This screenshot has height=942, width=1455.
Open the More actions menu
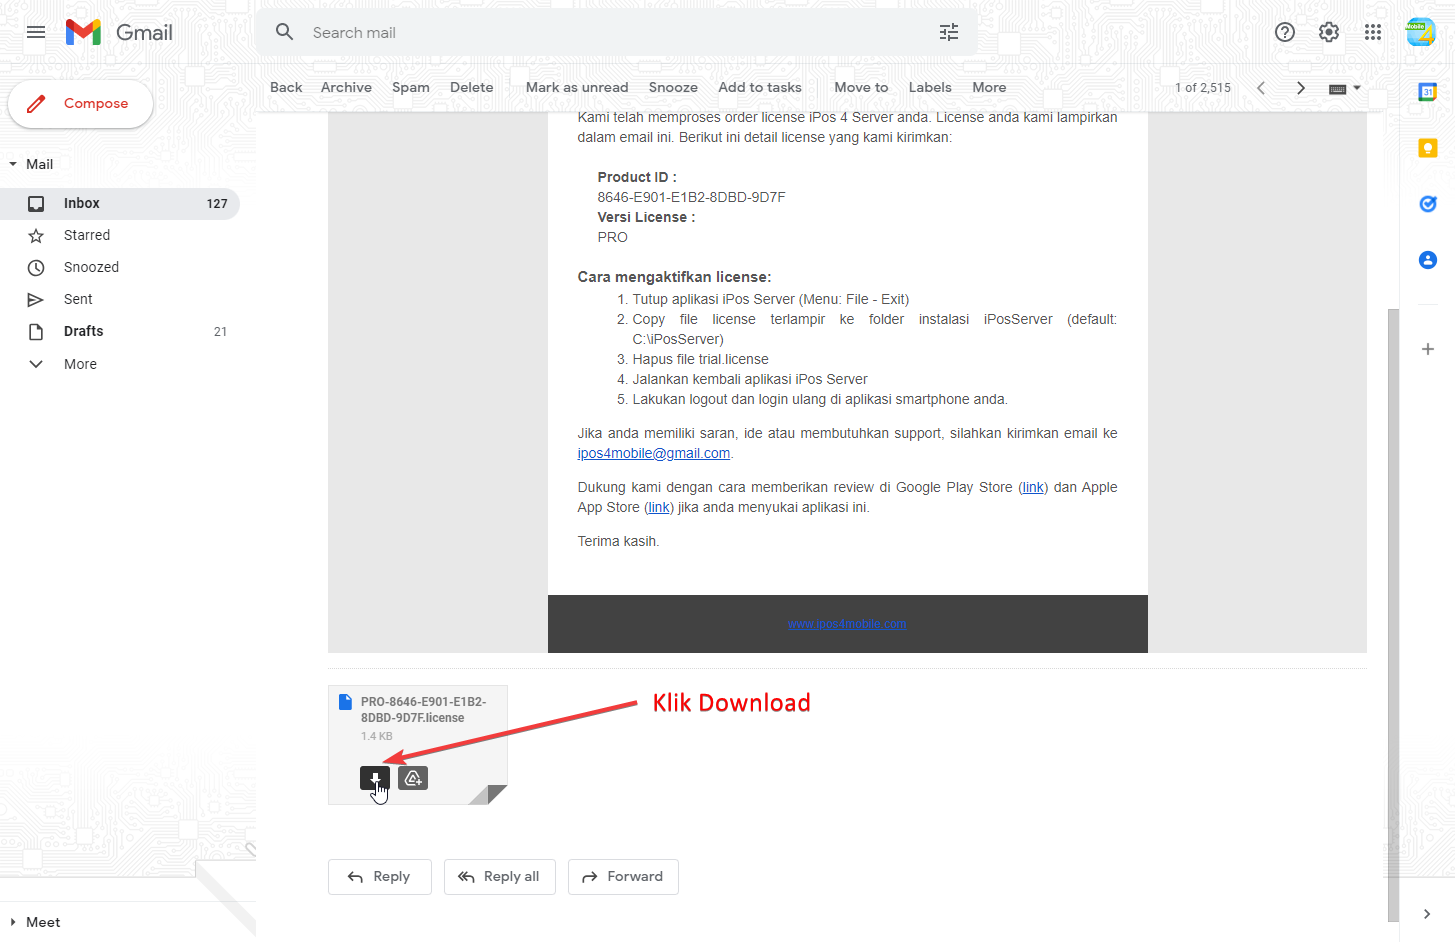tap(989, 88)
